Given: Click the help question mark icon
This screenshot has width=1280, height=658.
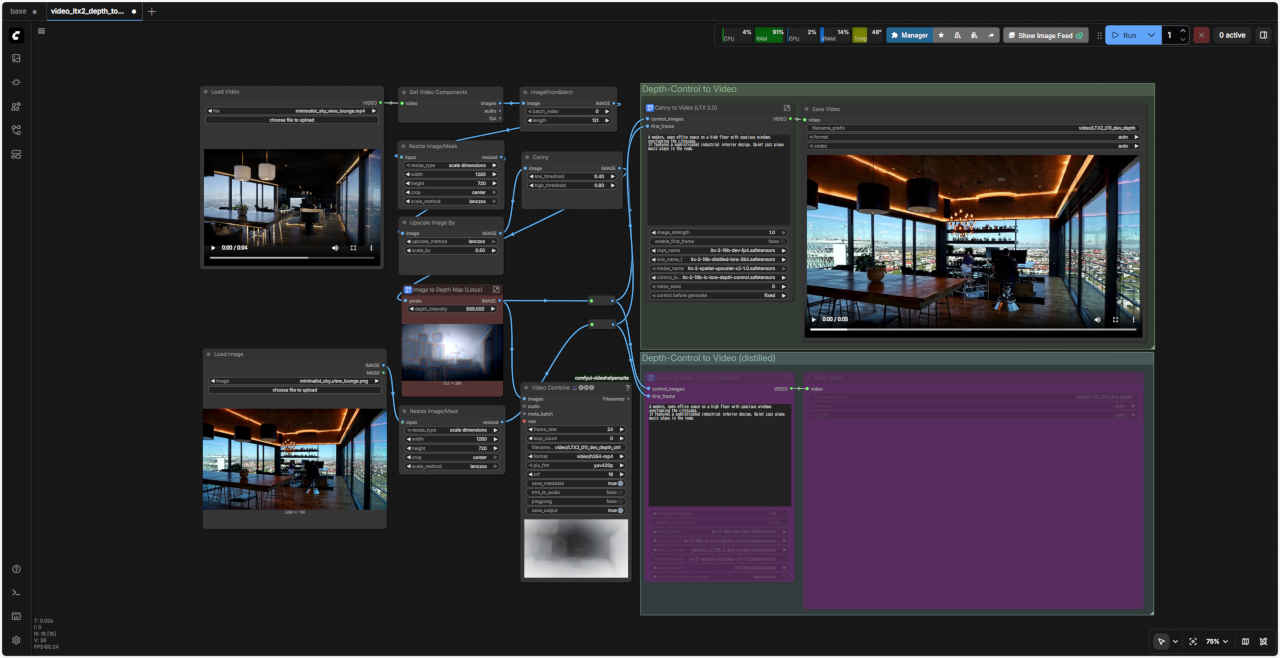Looking at the screenshot, I should (x=16, y=569).
